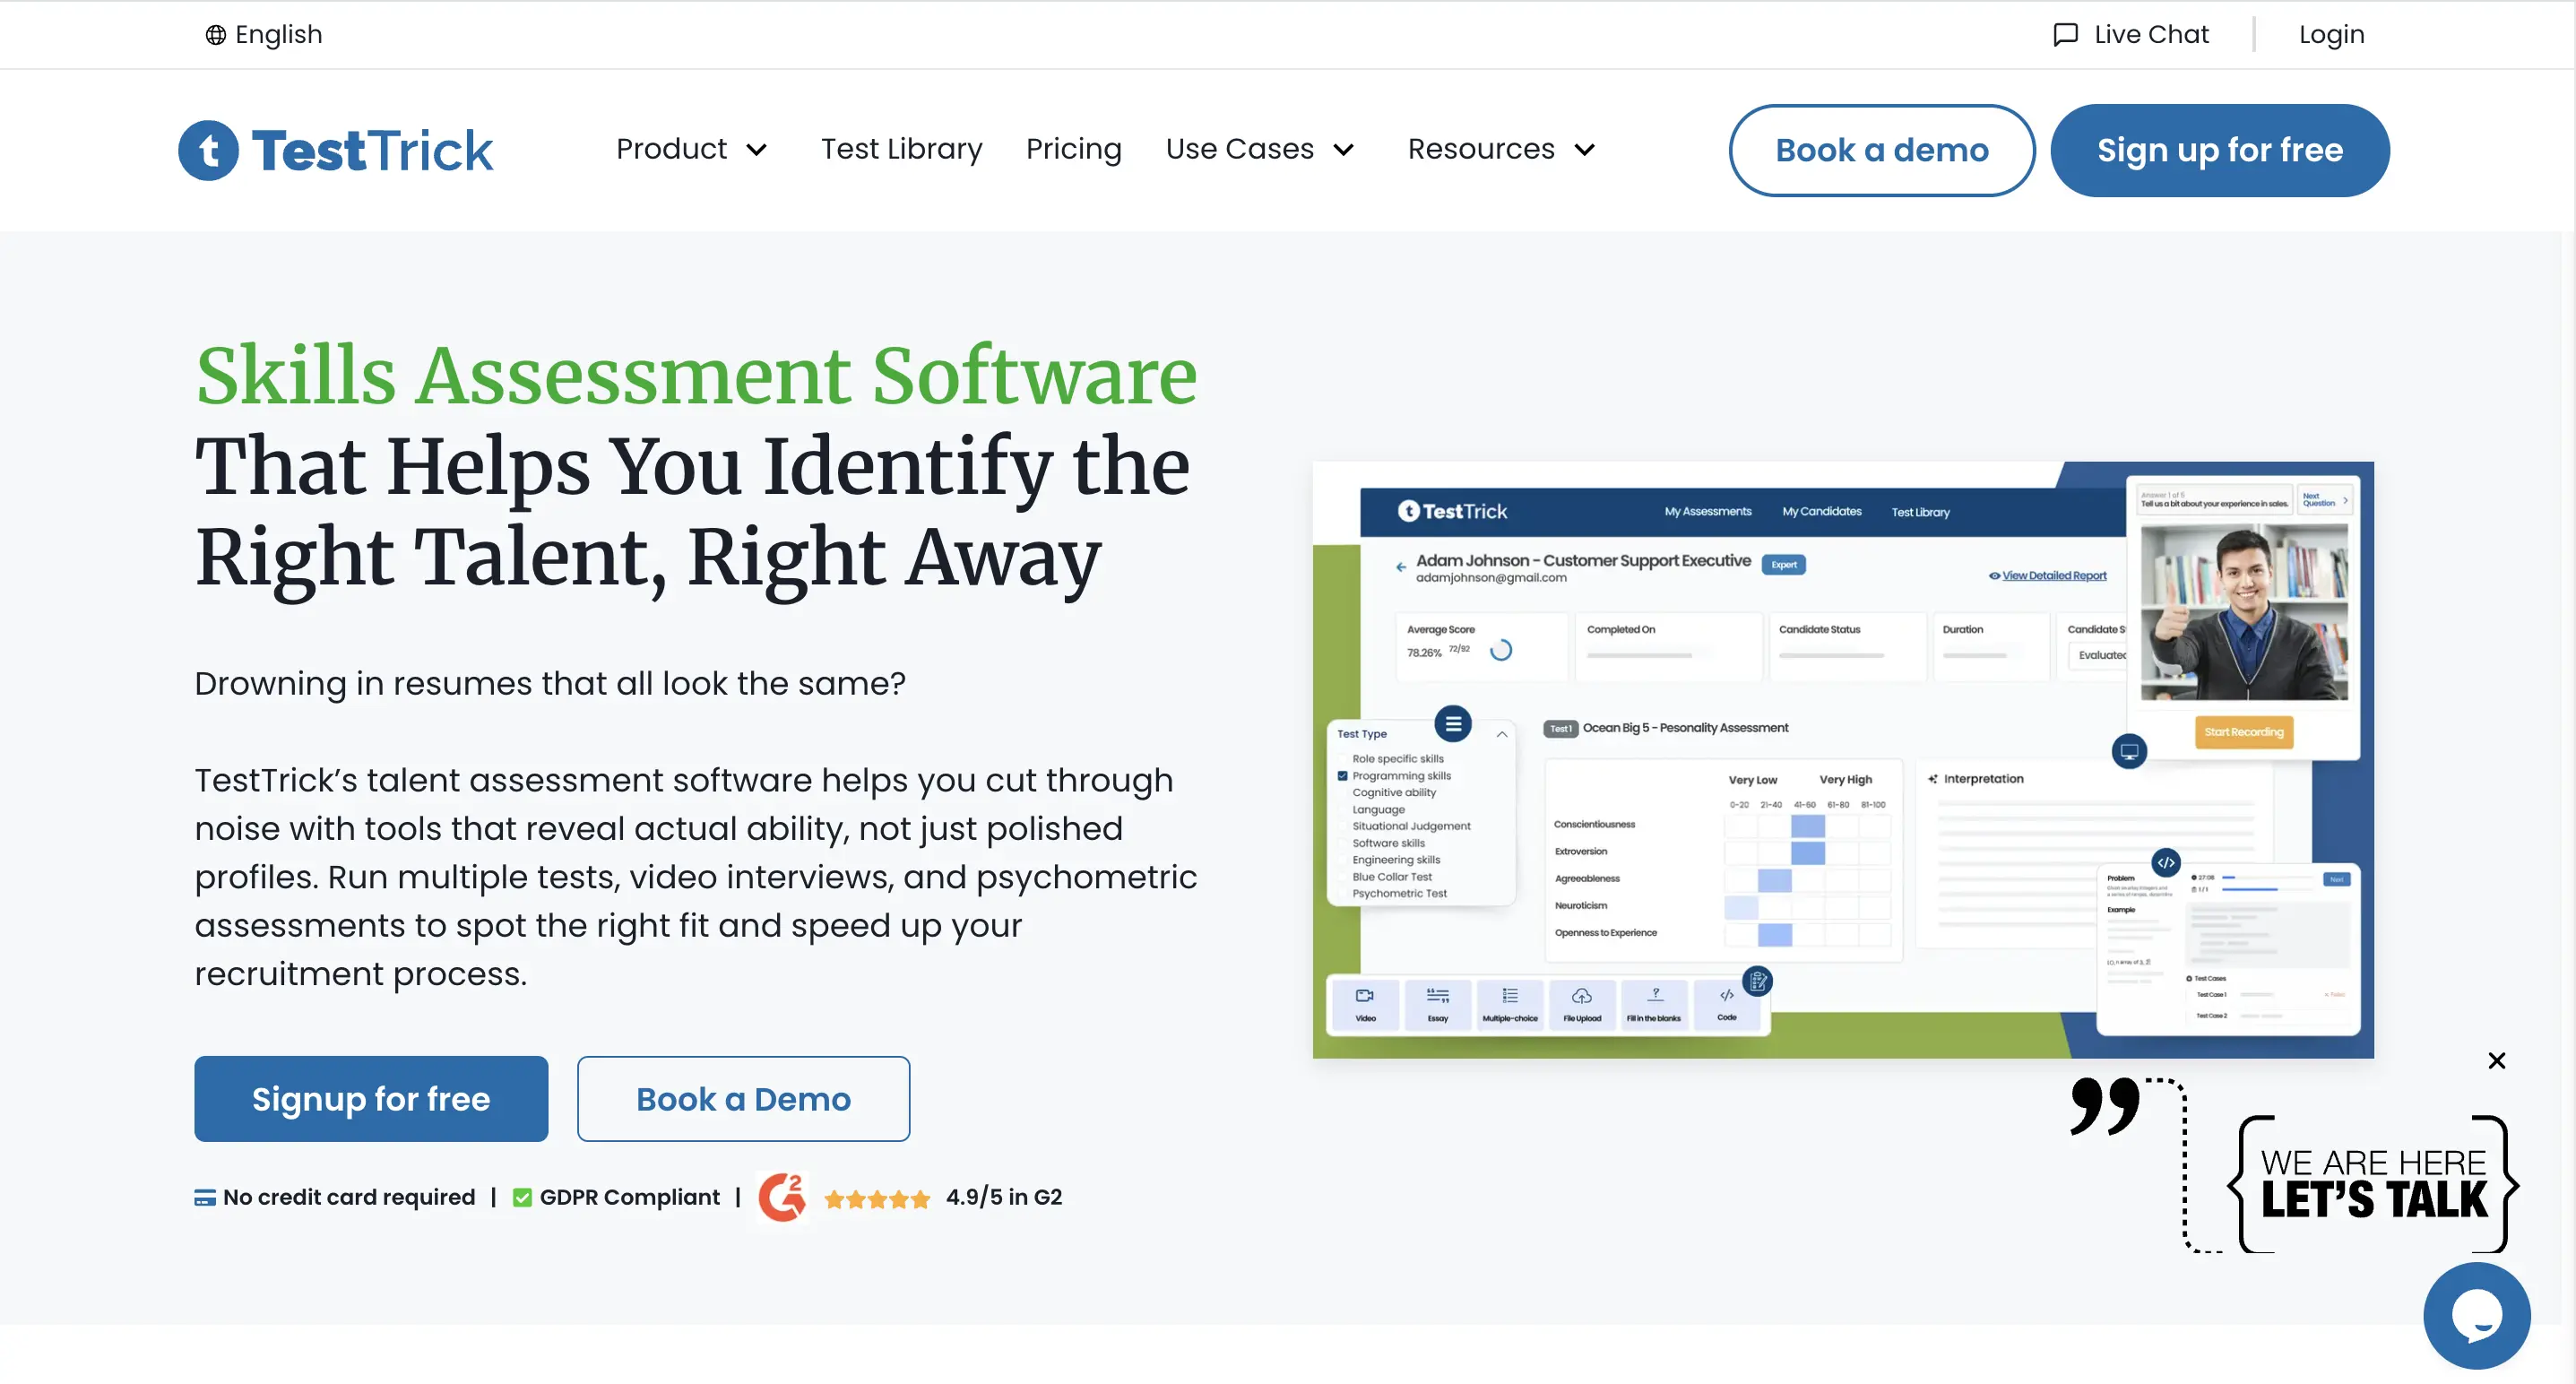The height and width of the screenshot is (1384, 2576).
Task: Close the Let's Talk popup
Action: 2496,1061
